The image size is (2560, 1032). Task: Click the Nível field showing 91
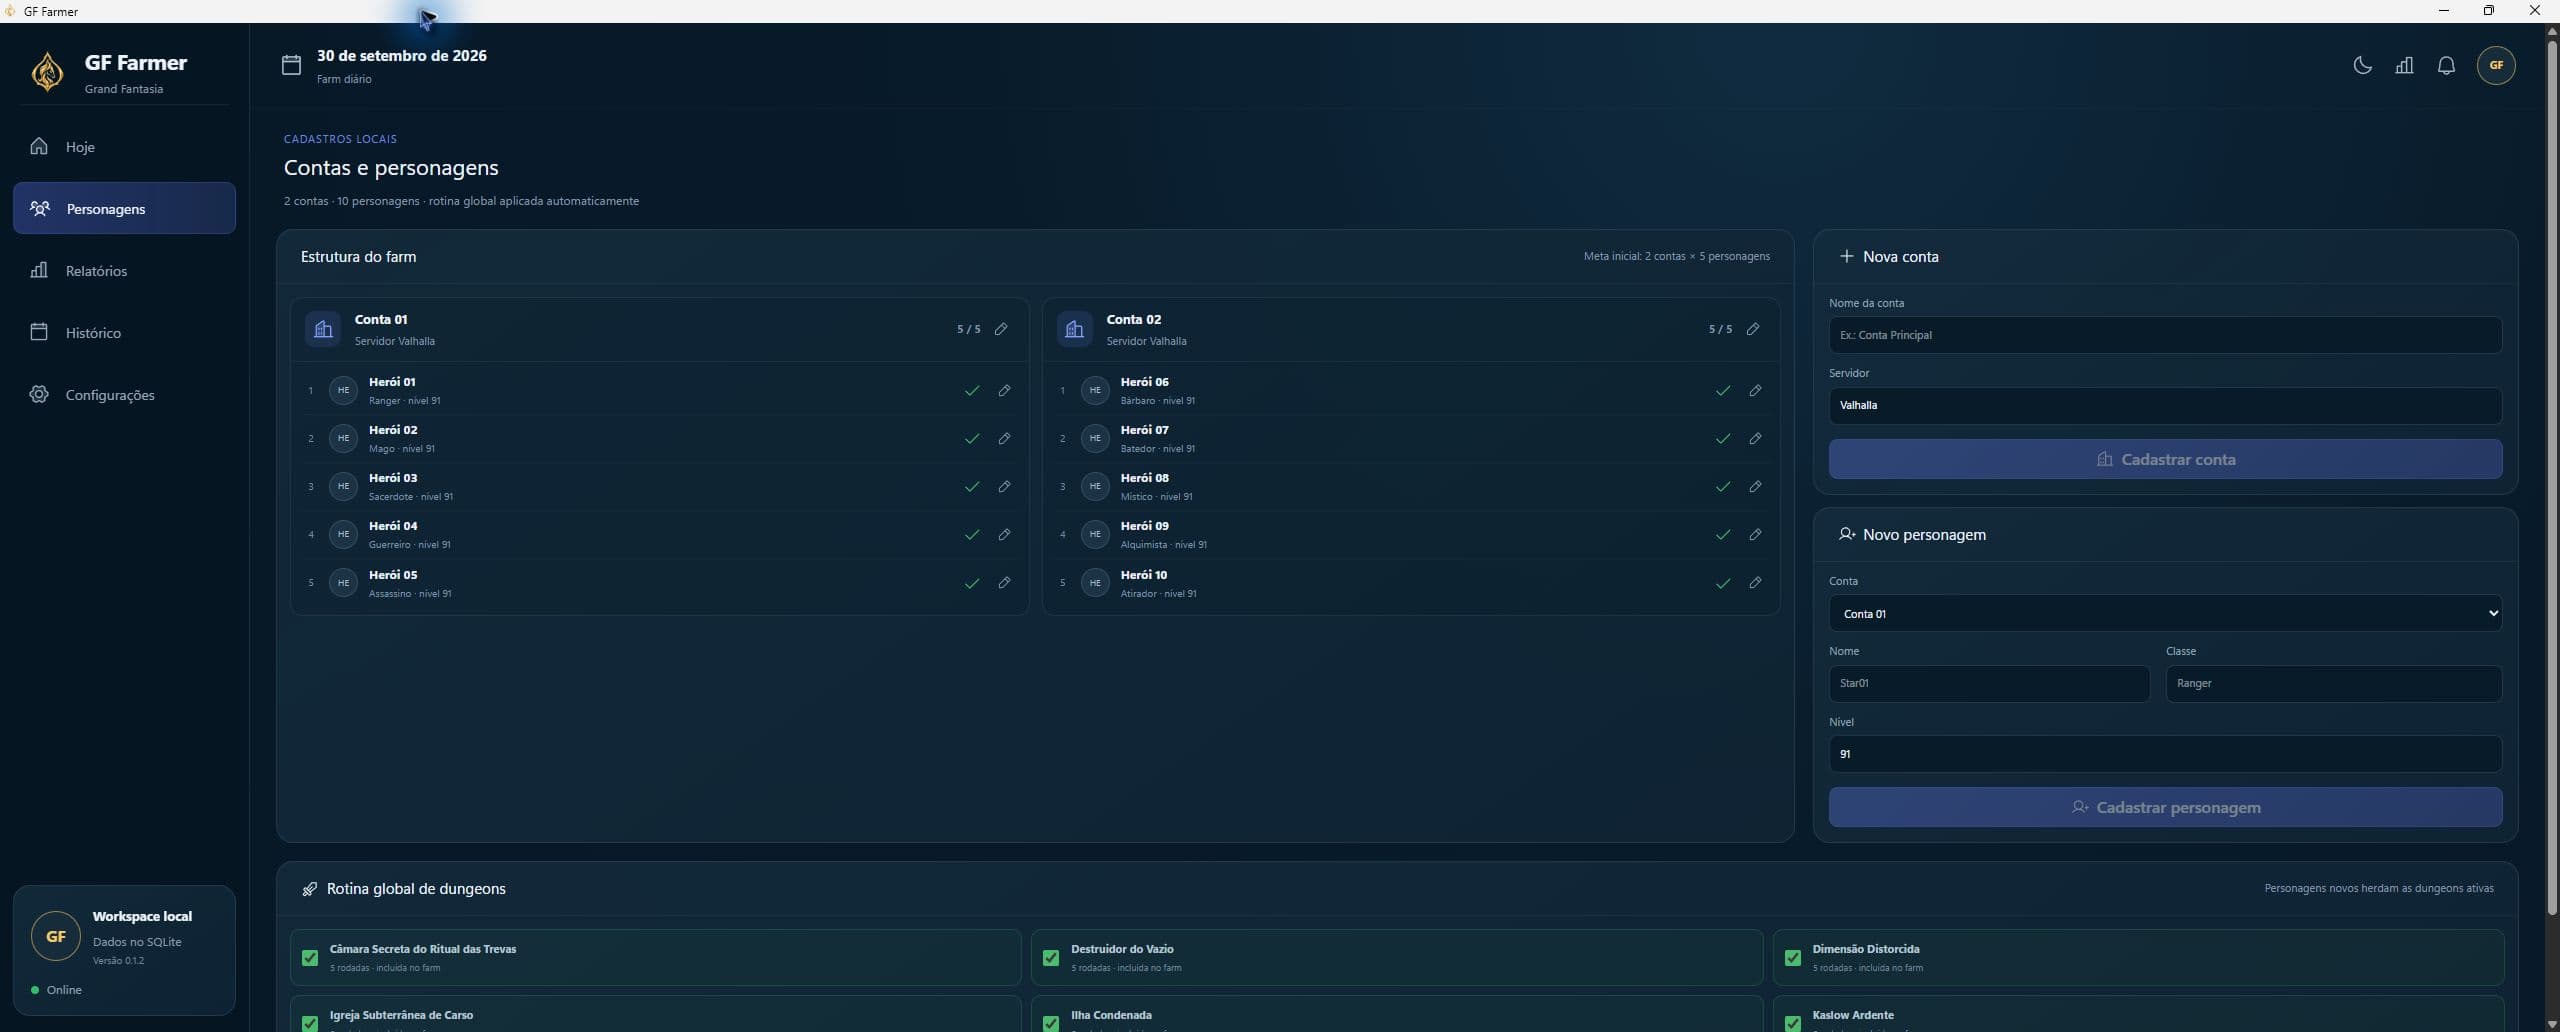[2165, 754]
